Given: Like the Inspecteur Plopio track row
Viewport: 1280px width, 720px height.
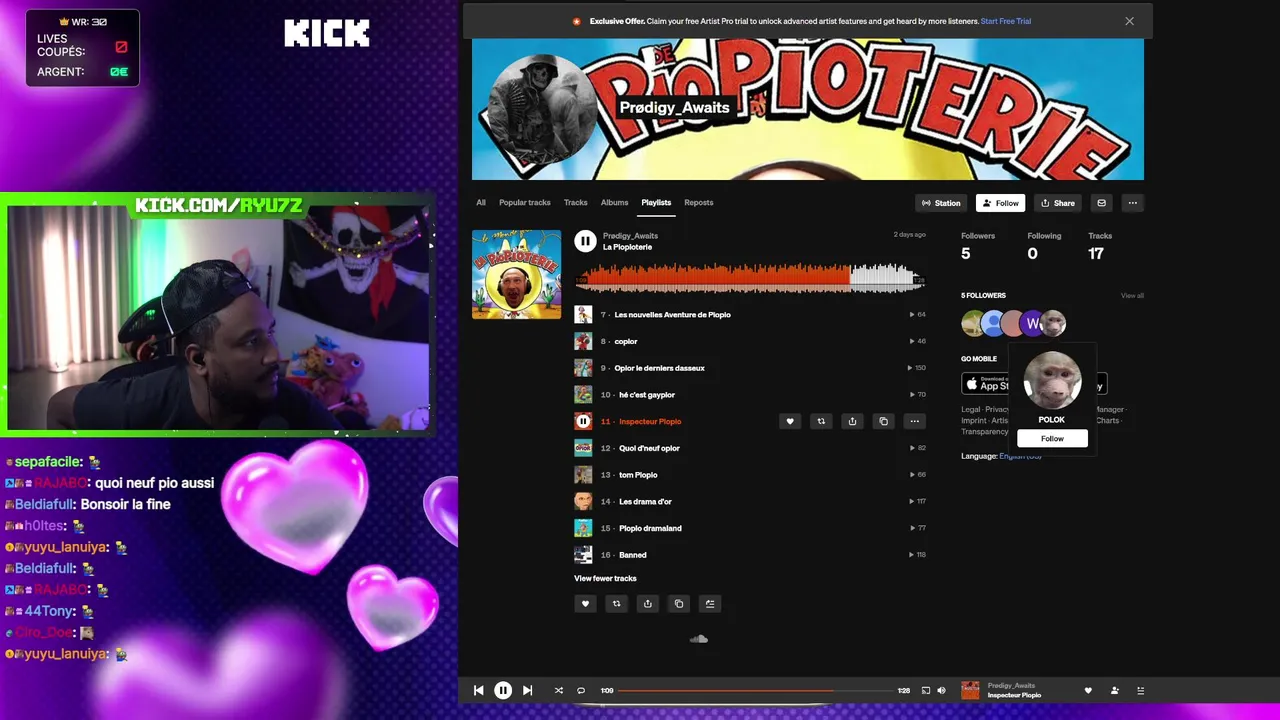Looking at the screenshot, I should pyautogui.click(x=790, y=421).
